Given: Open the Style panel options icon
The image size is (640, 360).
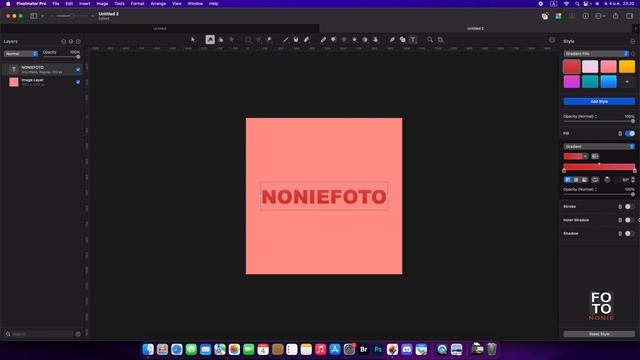Looking at the screenshot, I should pos(633,41).
